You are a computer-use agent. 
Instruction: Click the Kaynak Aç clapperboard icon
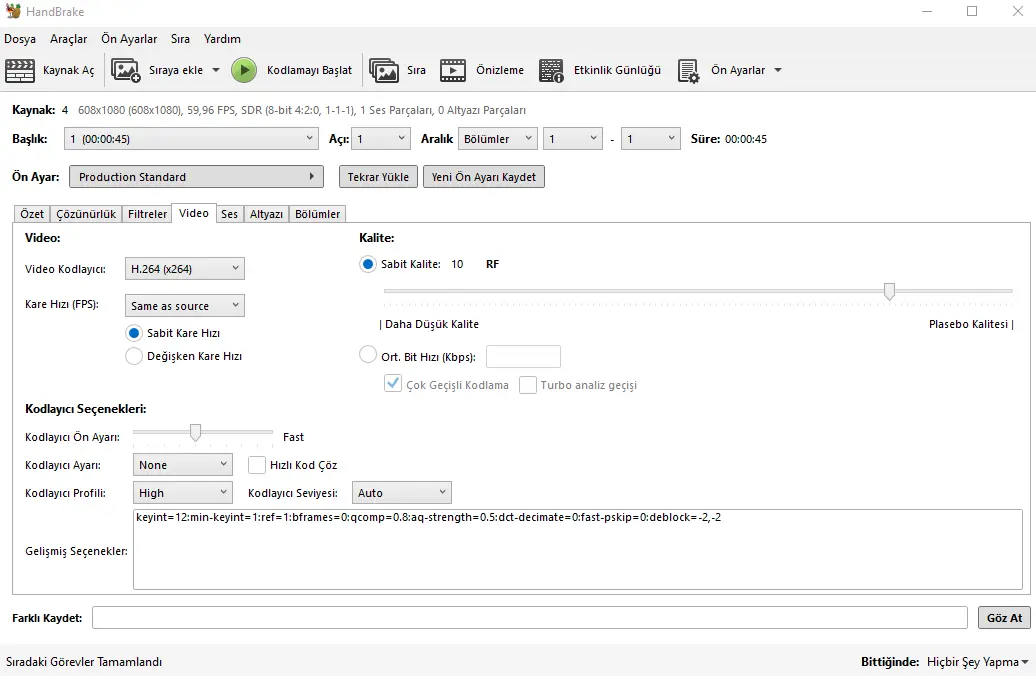click(x=20, y=70)
